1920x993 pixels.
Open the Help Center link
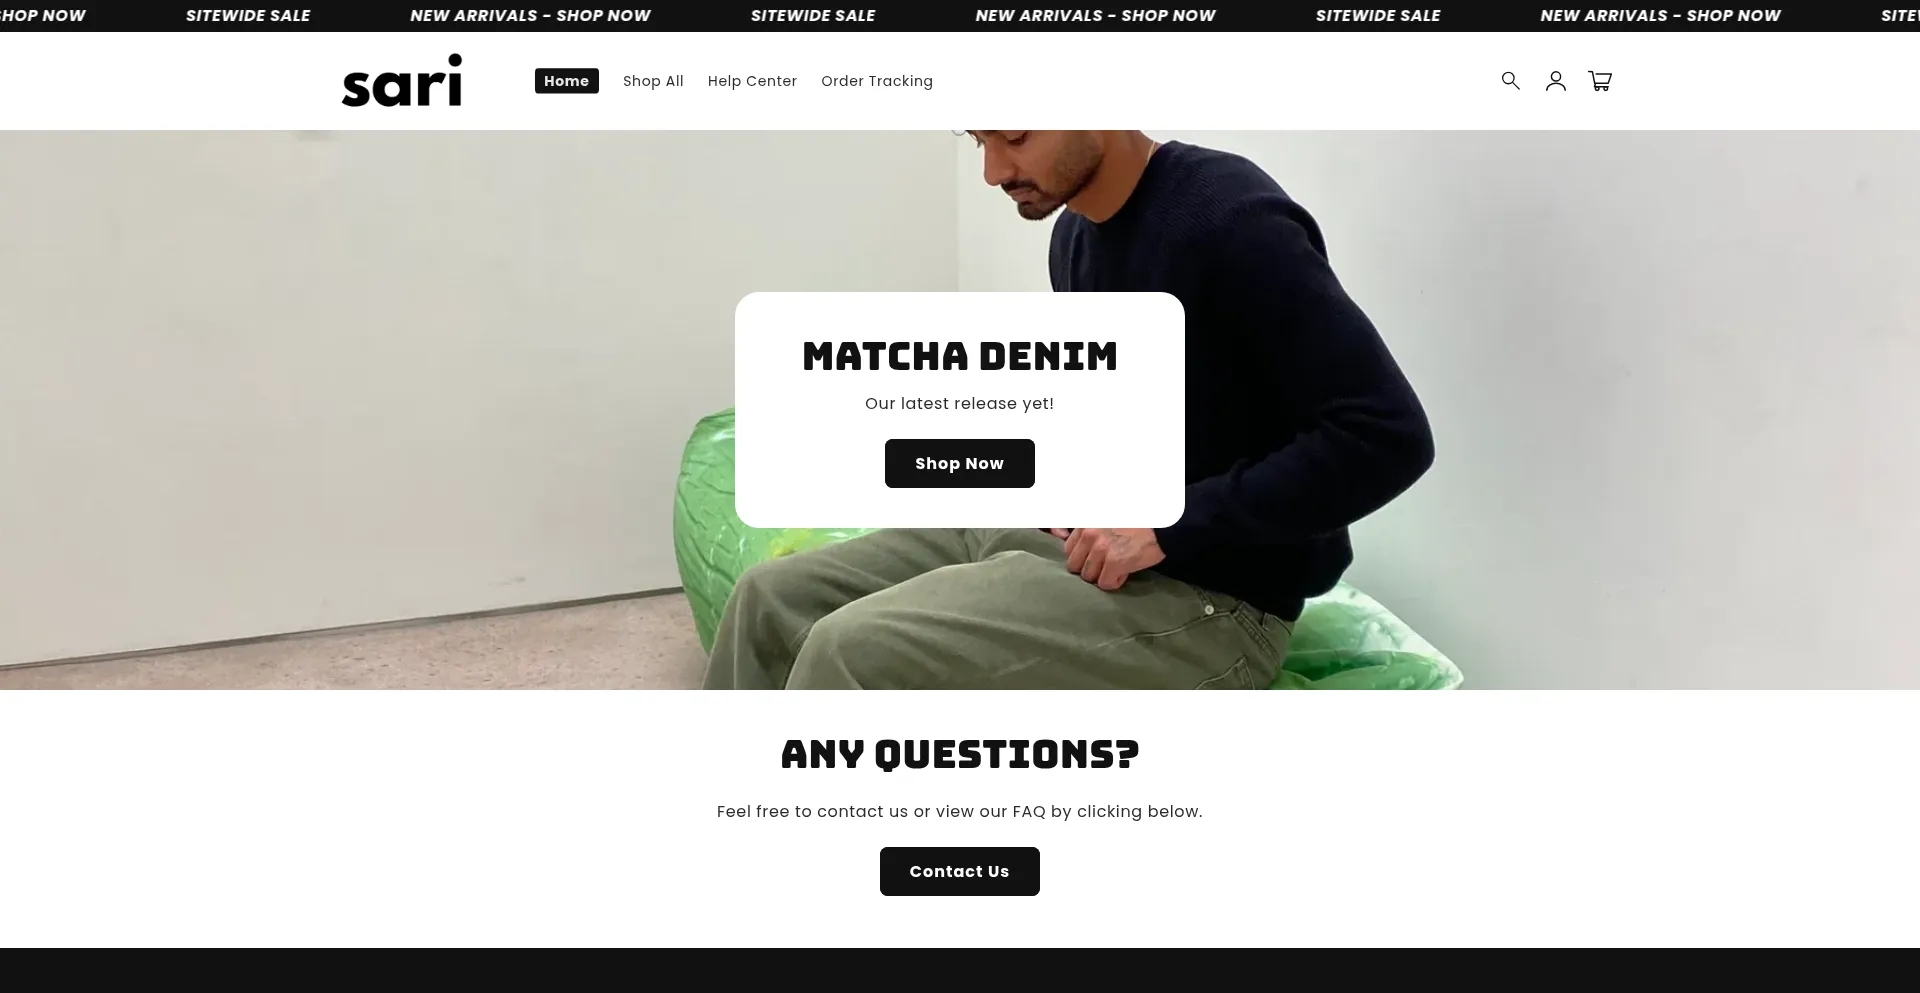click(752, 81)
